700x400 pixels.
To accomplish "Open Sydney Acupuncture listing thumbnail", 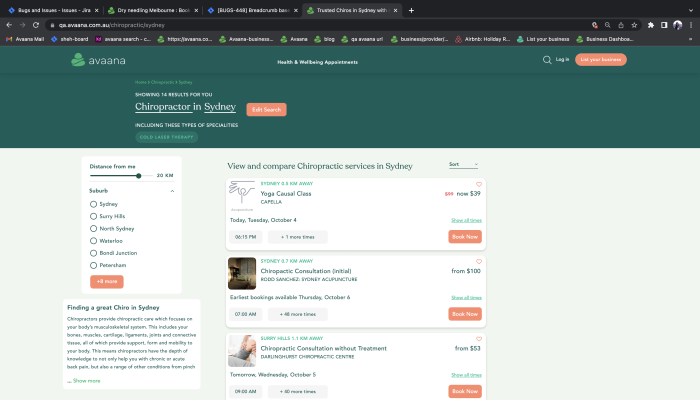I will coord(242,273).
